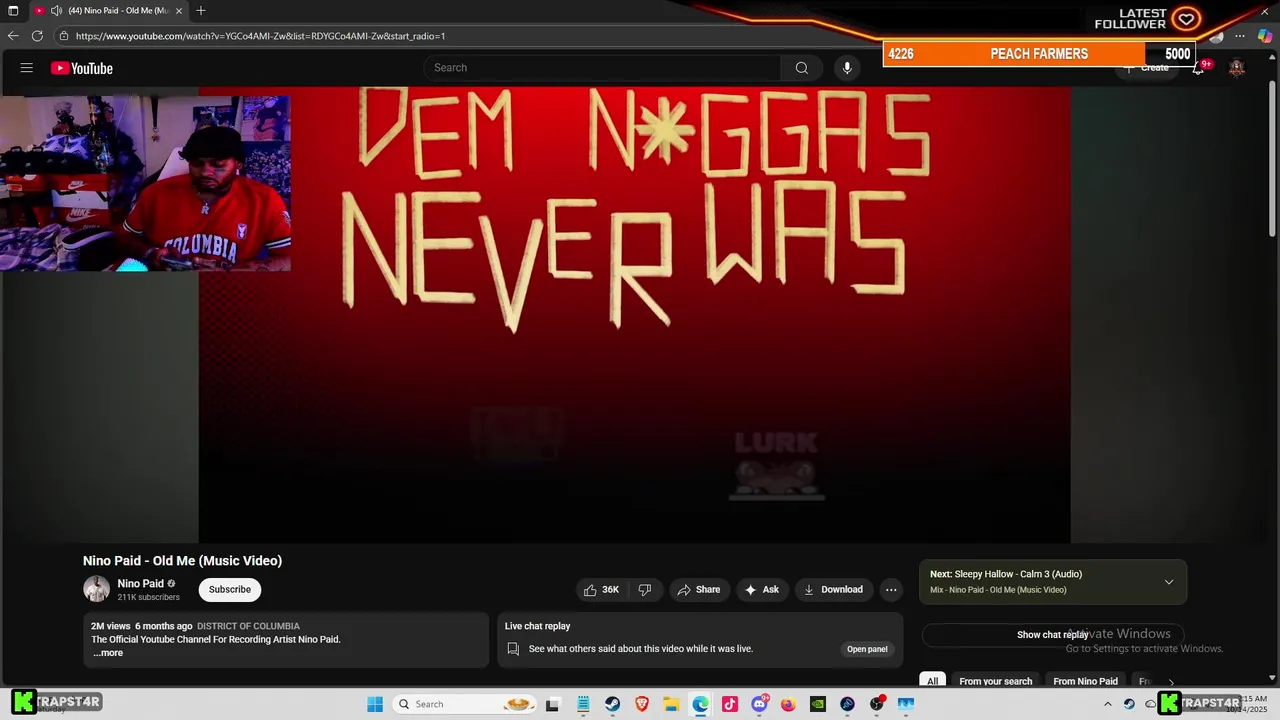Open the YouTube notifications bell
Viewport: 1280px width, 720px height.
point(1198,68)
